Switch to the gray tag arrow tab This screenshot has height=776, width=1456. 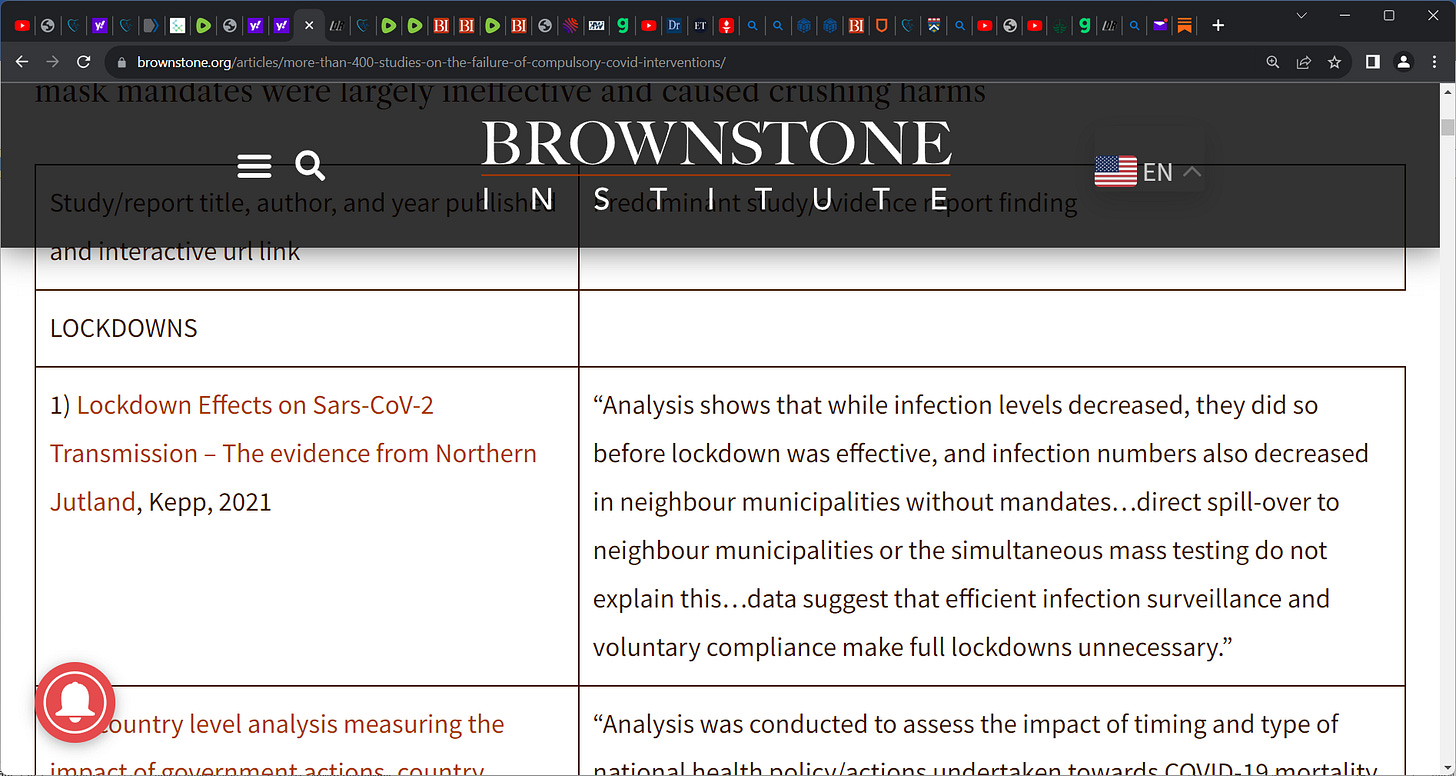(x=150, y=25)
